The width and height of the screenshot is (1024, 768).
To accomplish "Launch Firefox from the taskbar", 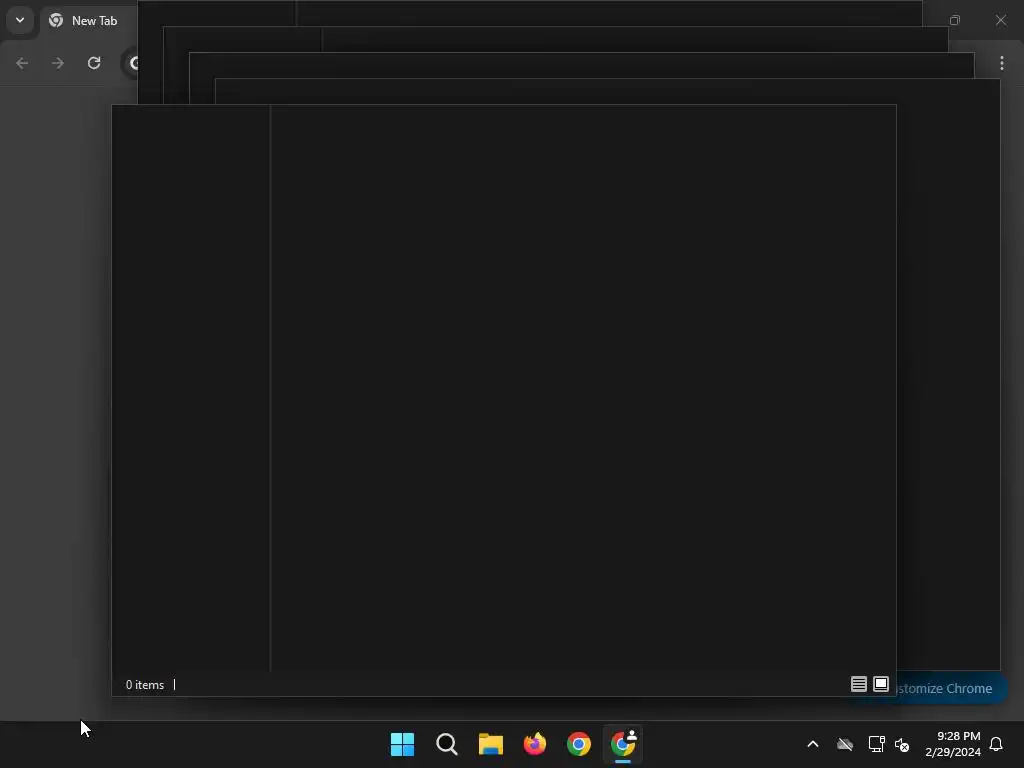I will pyautogui.click(x=535, y=744).
